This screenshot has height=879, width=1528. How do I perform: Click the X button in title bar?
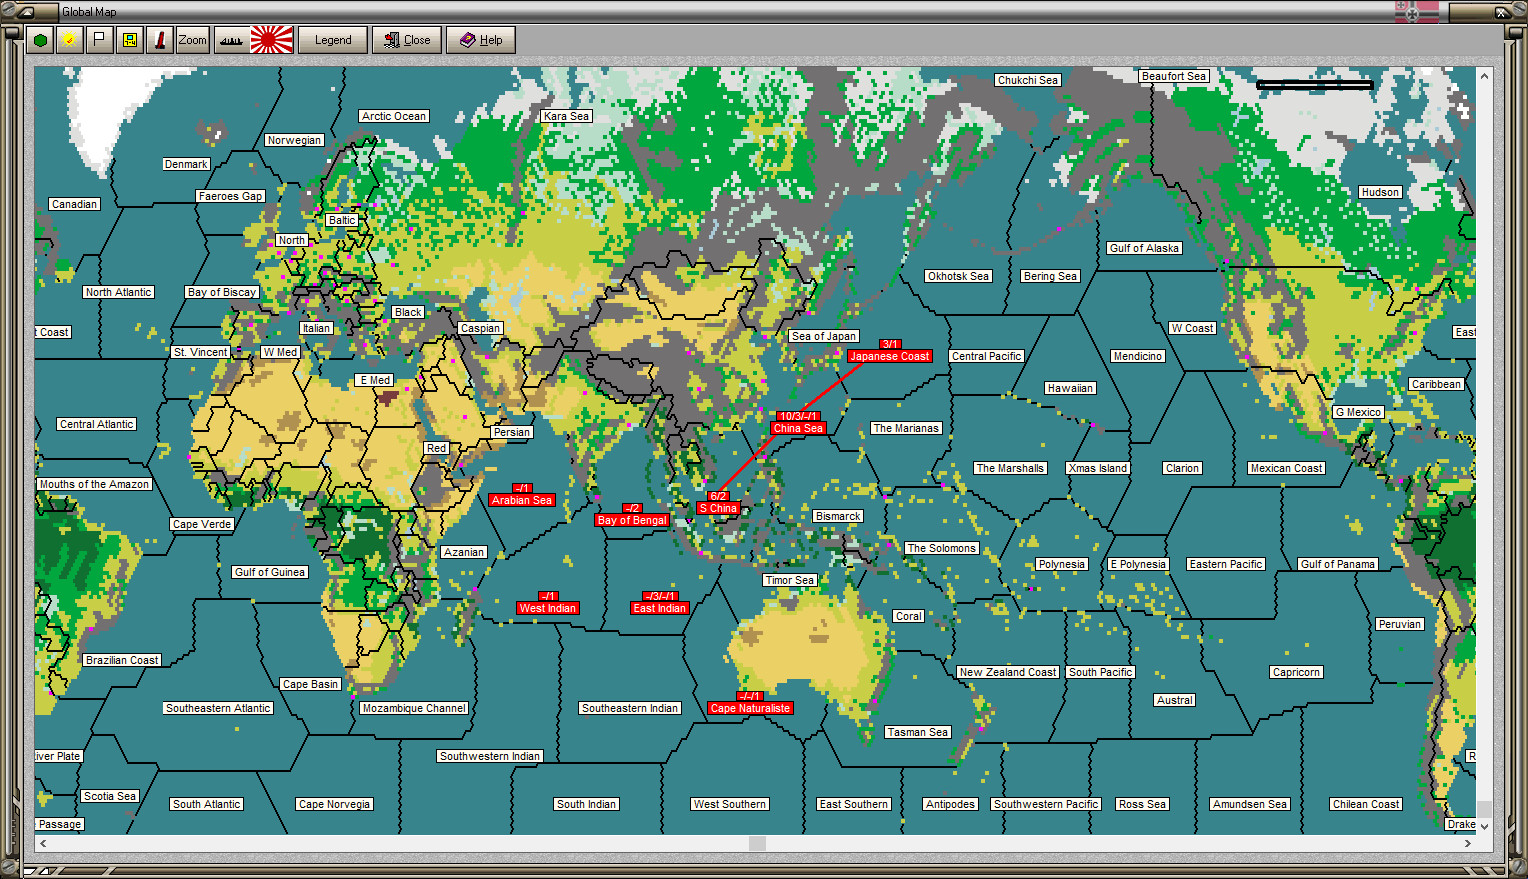point(1501,12)
